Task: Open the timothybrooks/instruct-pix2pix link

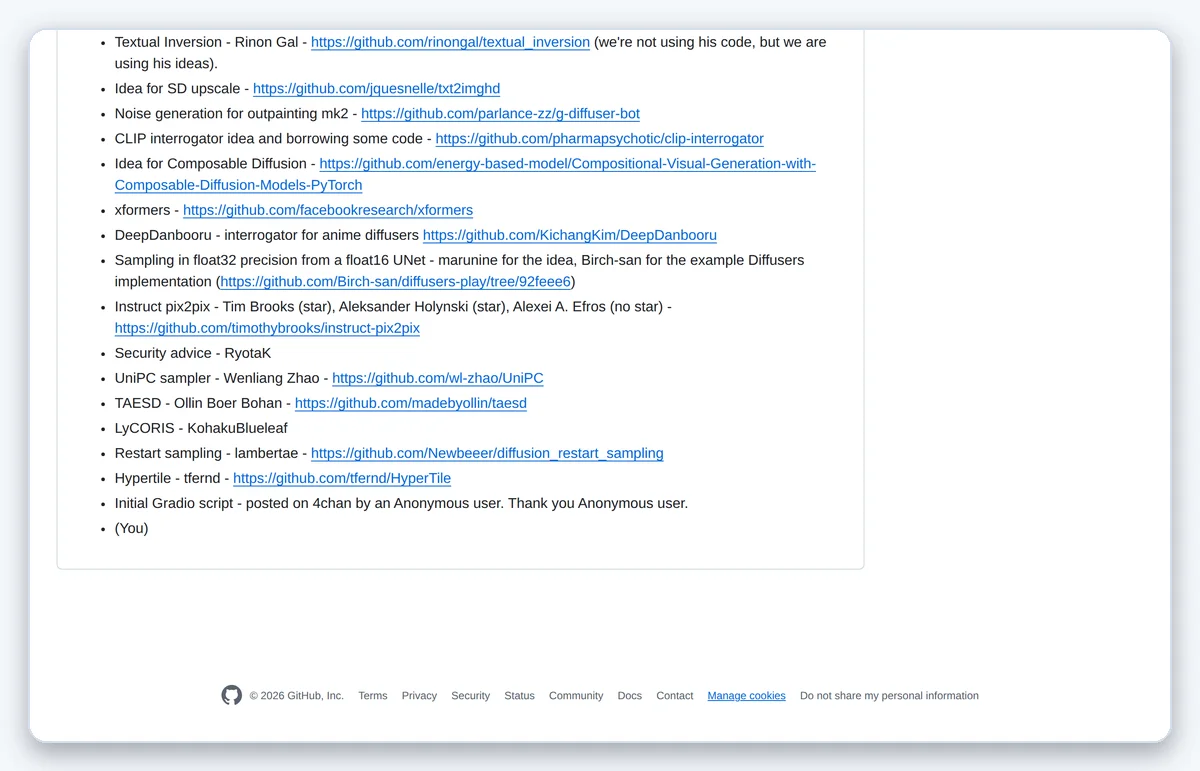Action: 267,328
